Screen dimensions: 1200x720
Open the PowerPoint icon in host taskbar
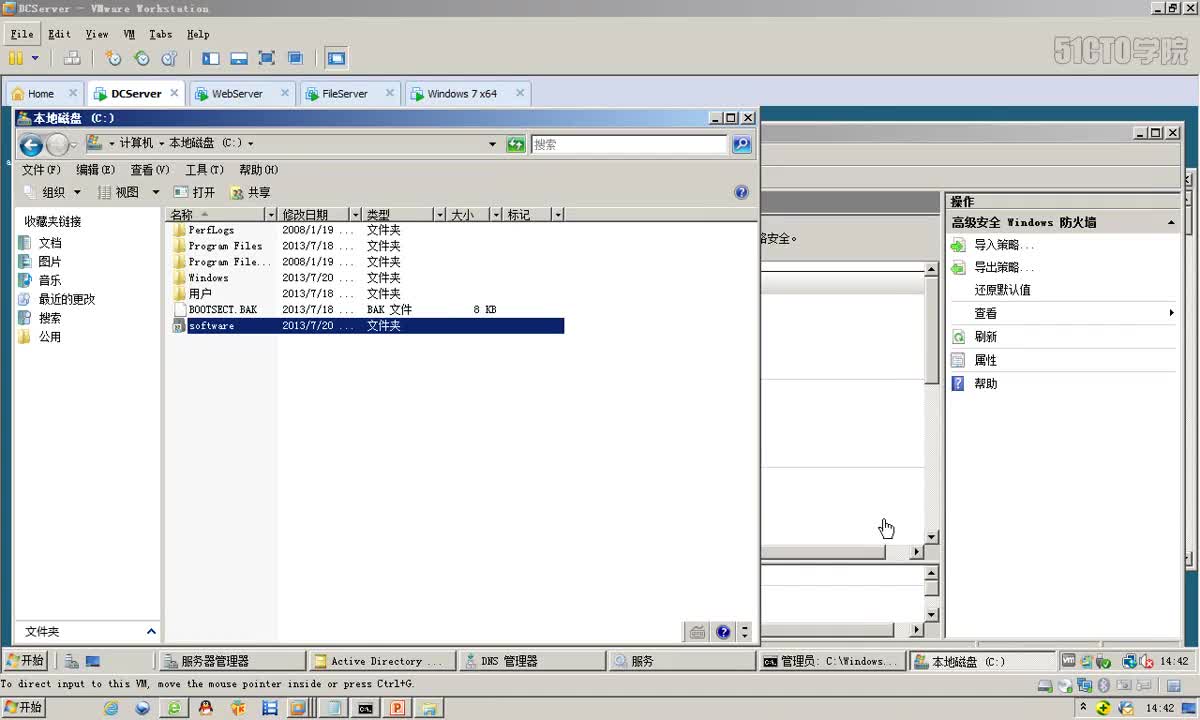pos(397,708)
